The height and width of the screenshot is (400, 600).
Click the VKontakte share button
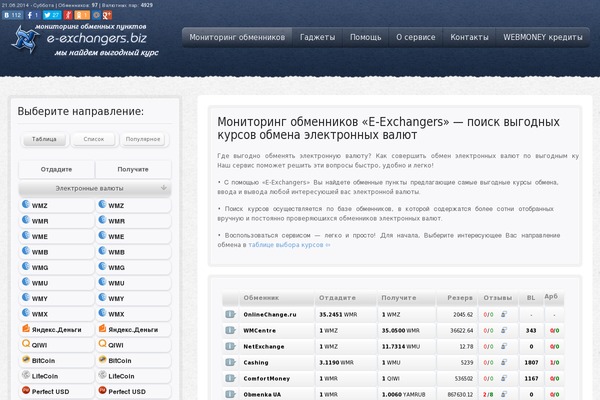point(12,15)
